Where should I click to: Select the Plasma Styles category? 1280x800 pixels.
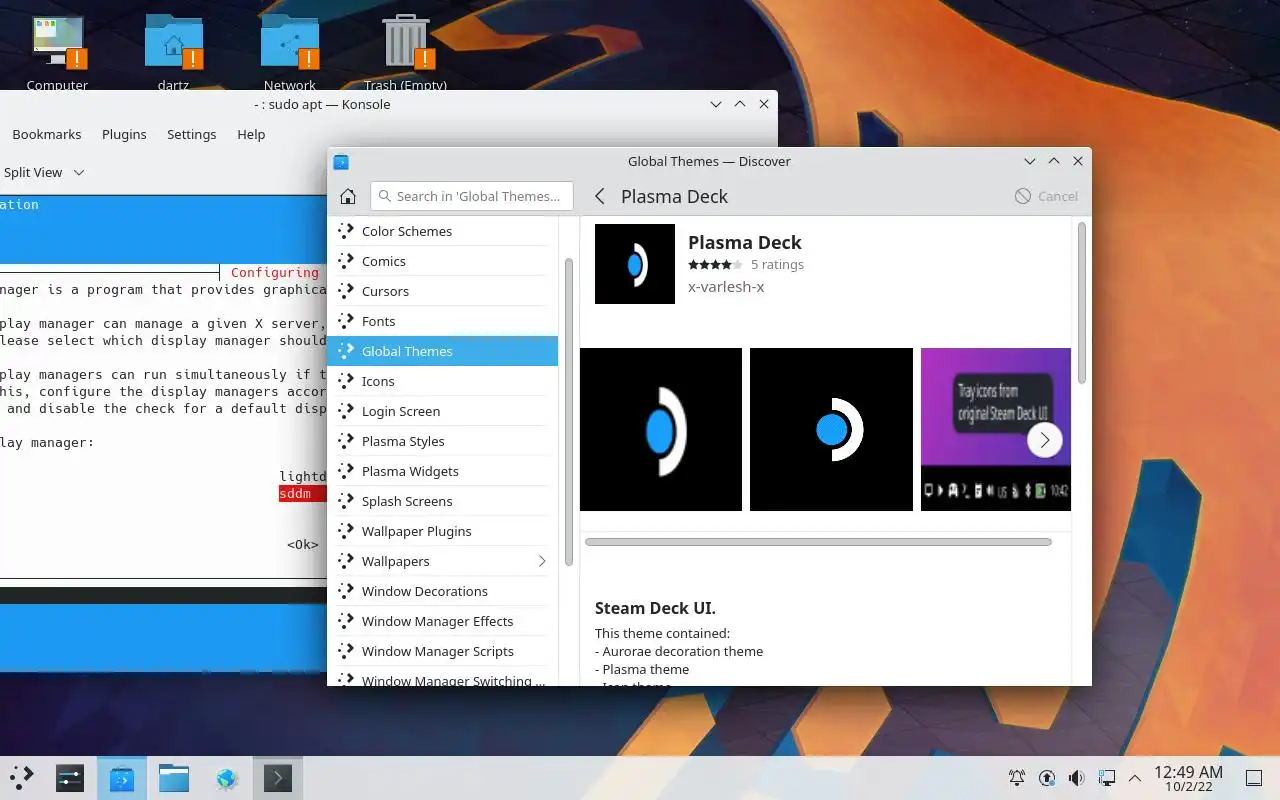click(443, 441)
